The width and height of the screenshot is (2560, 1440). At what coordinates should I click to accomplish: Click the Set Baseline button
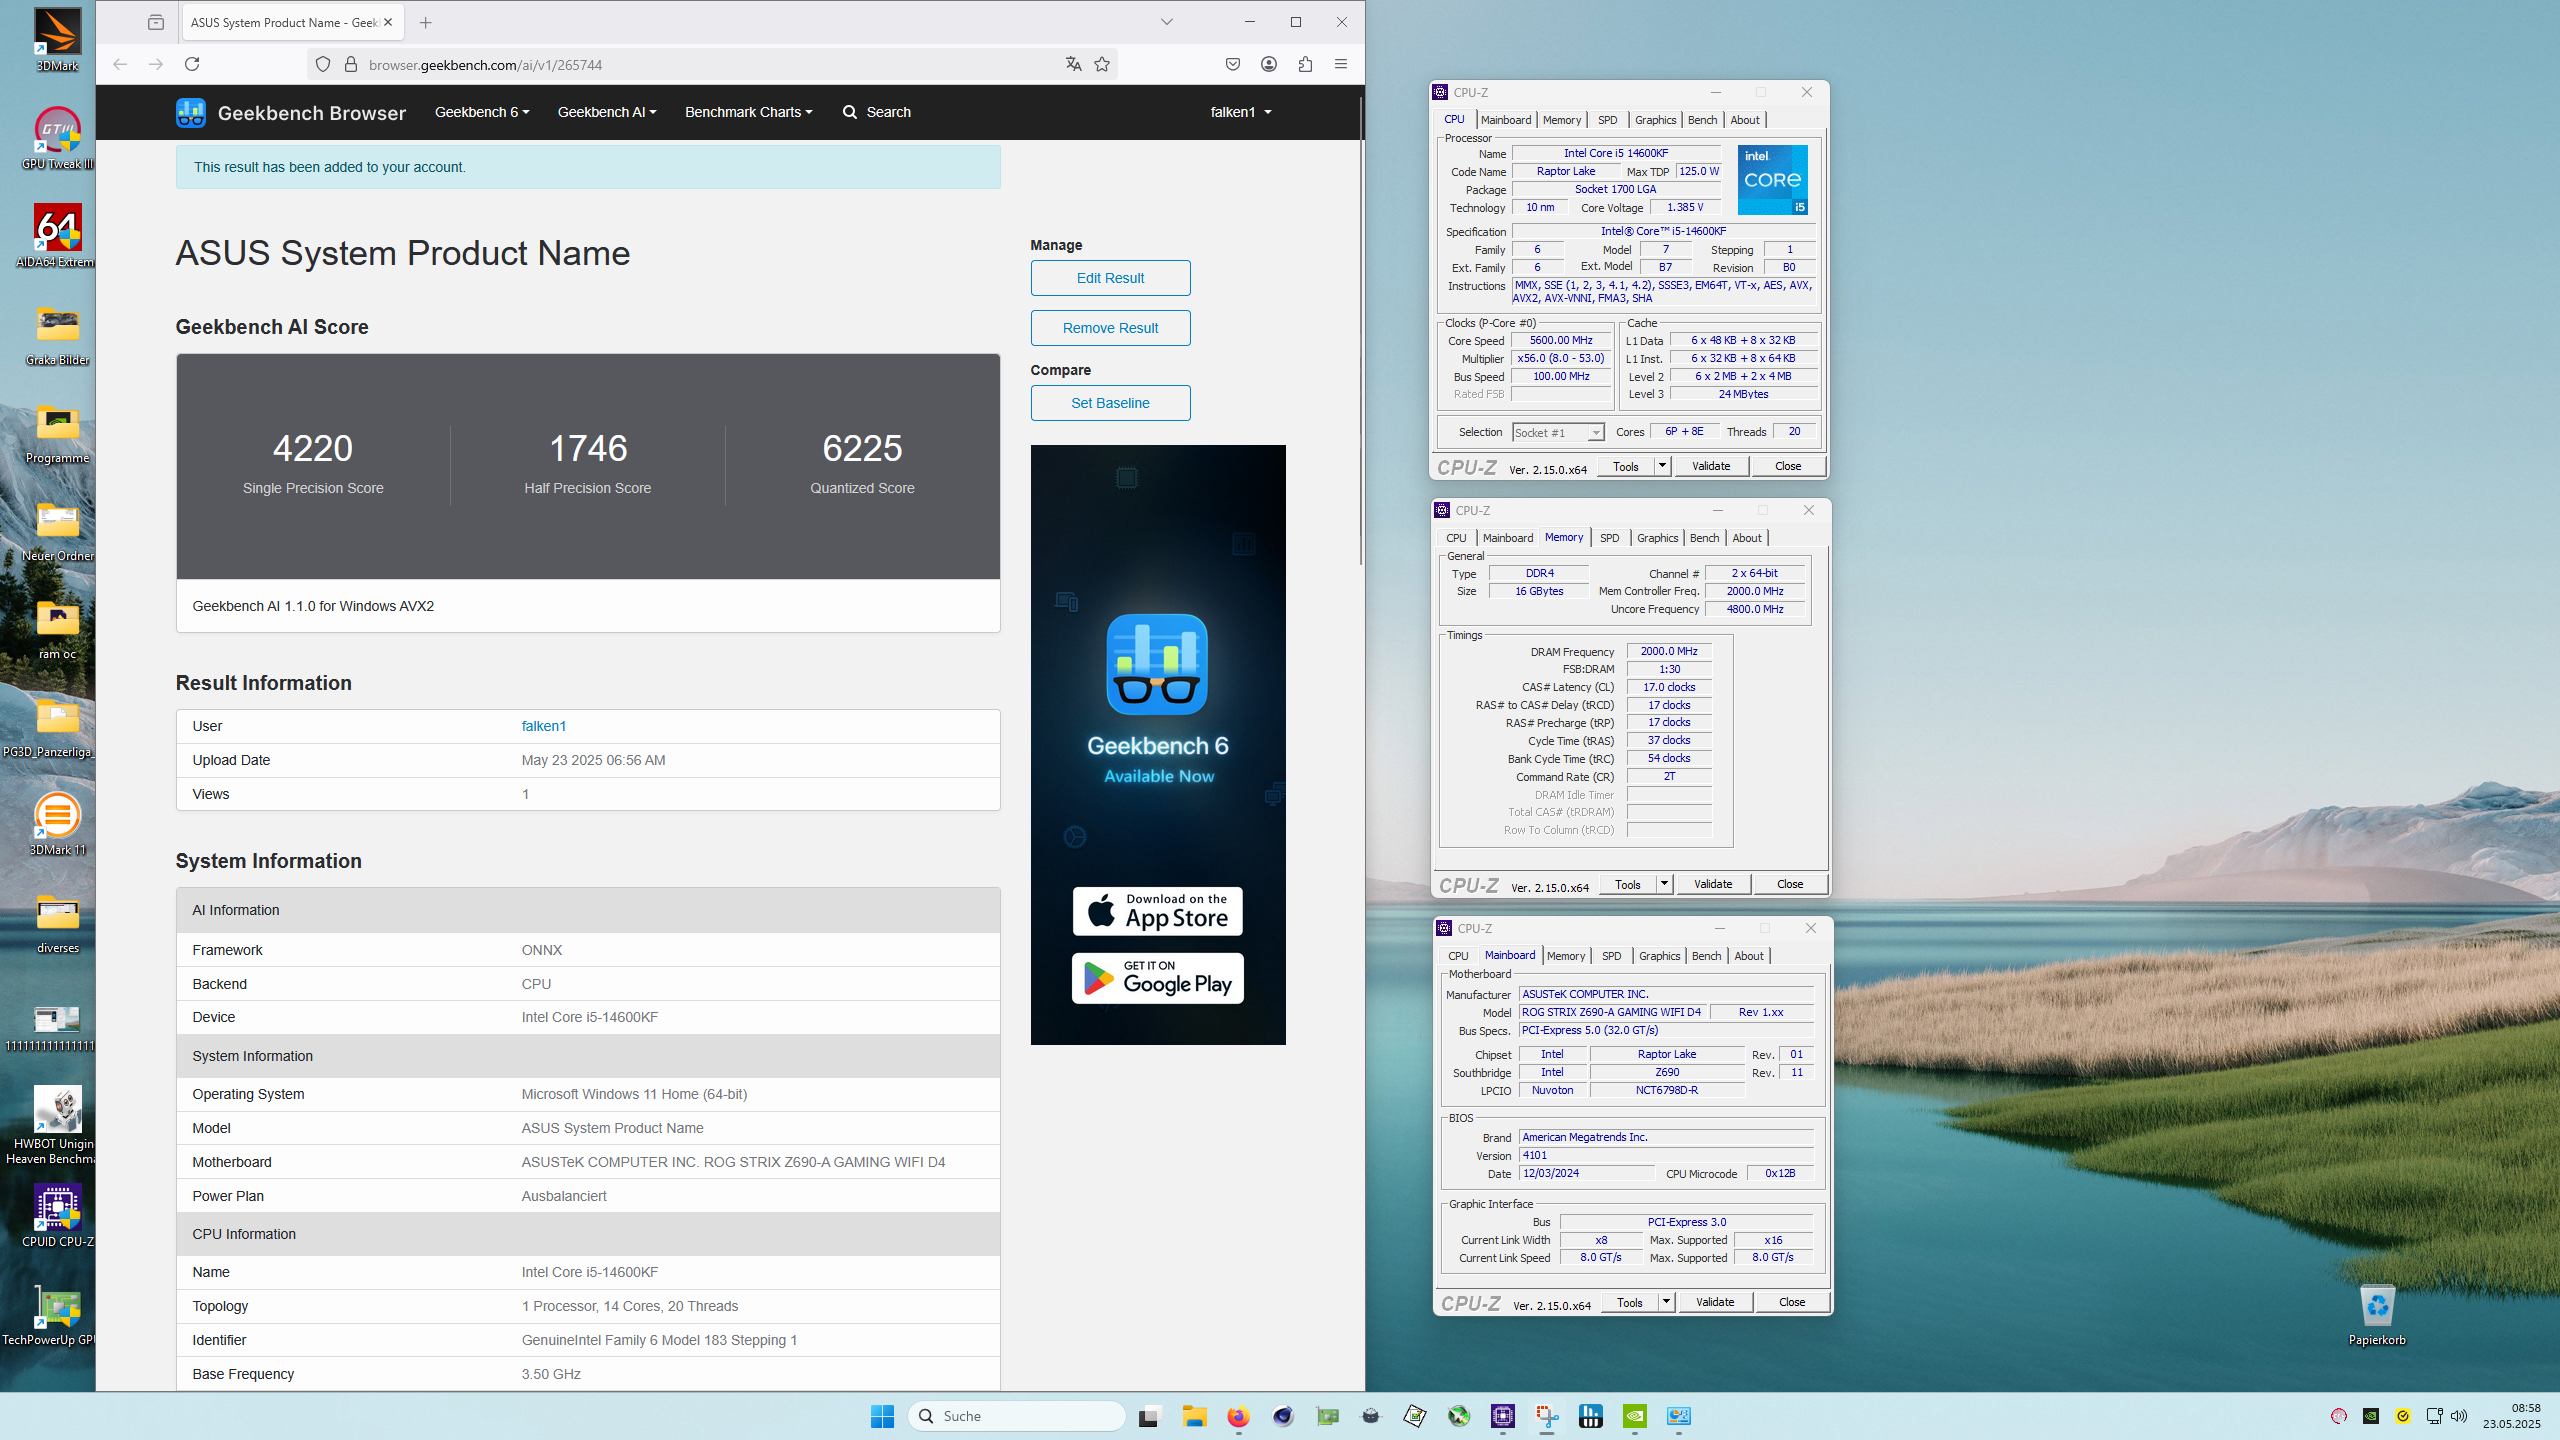click(1110, 403)
